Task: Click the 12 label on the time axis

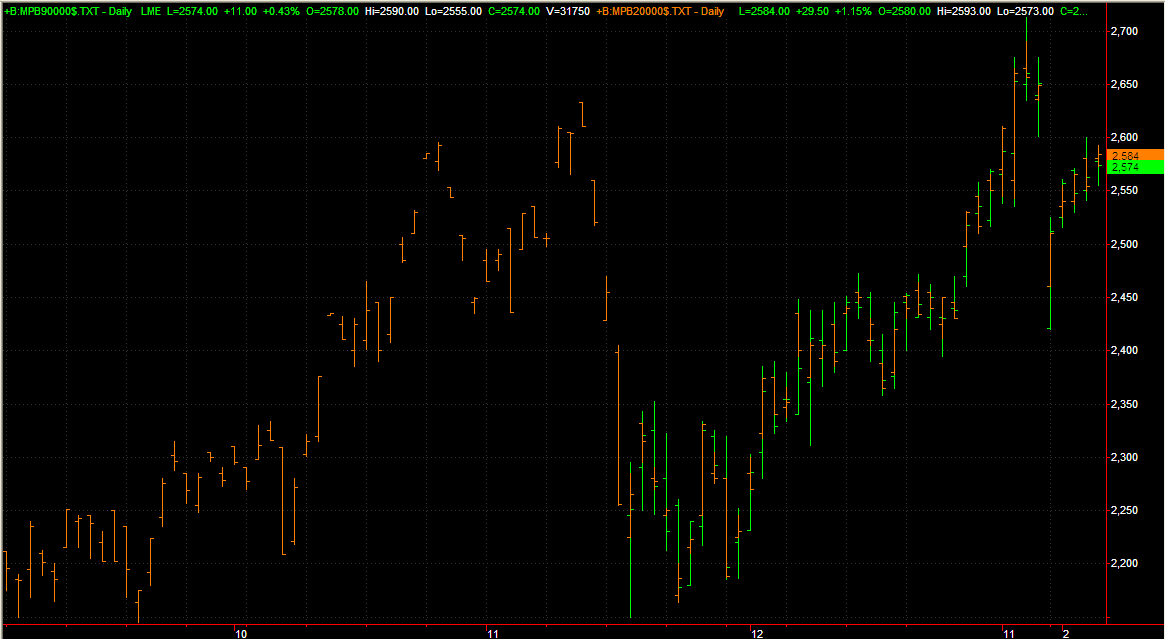Action: (757, 634)
